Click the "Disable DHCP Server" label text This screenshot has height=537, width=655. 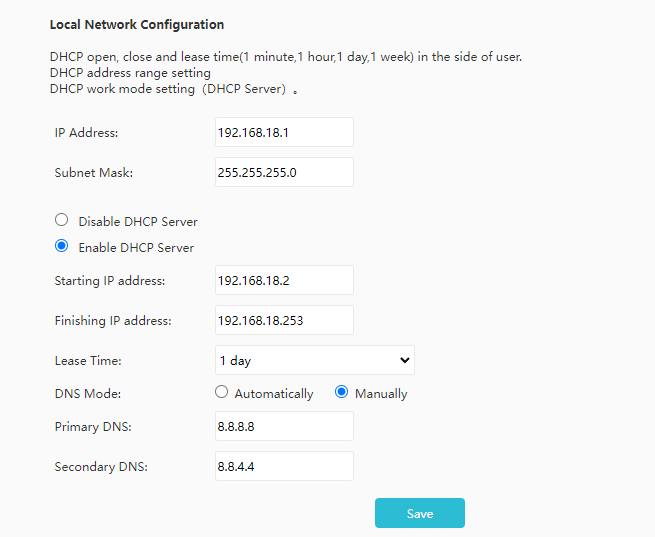[138, 222]
